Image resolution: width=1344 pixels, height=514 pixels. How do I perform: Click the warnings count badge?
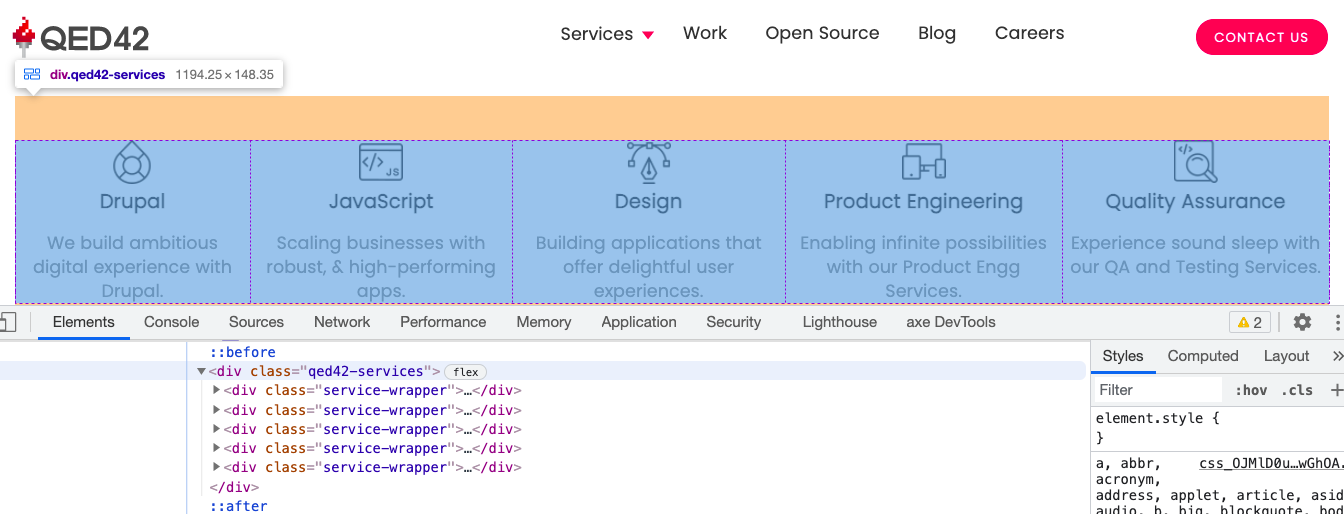pos(1250,322)
